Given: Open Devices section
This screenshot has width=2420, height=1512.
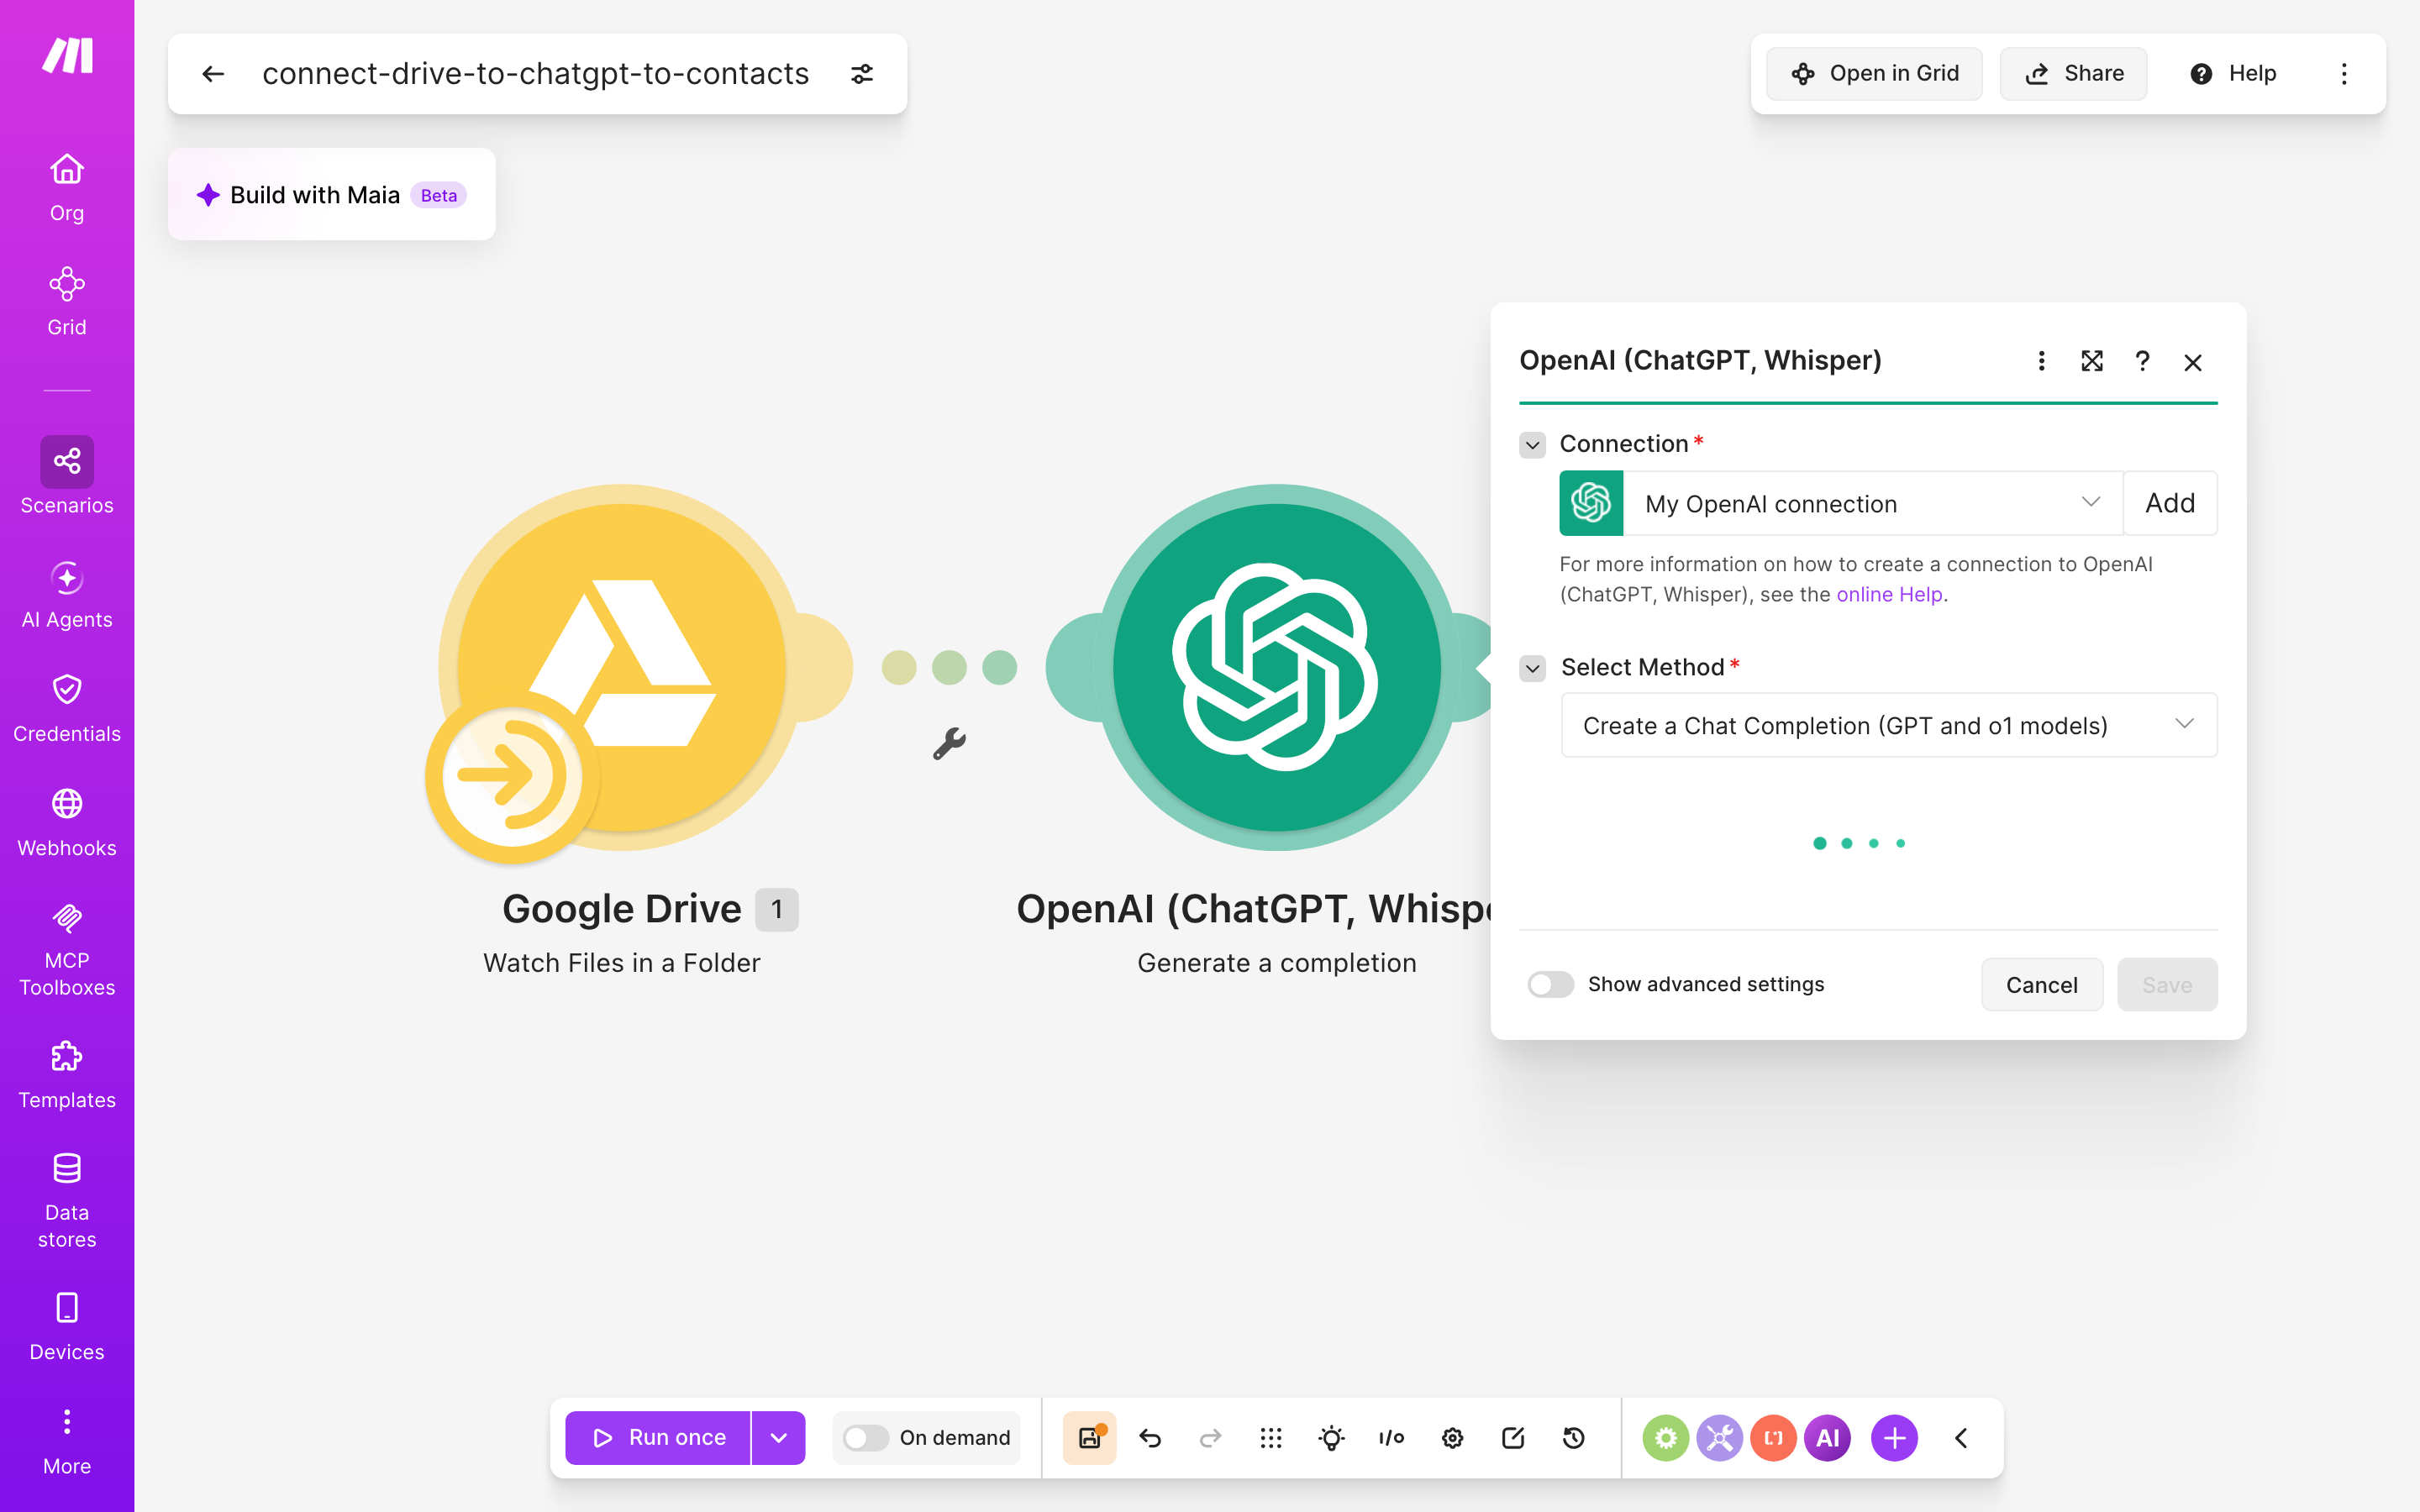Looking at the screenshot, I should click(67, 1327).
